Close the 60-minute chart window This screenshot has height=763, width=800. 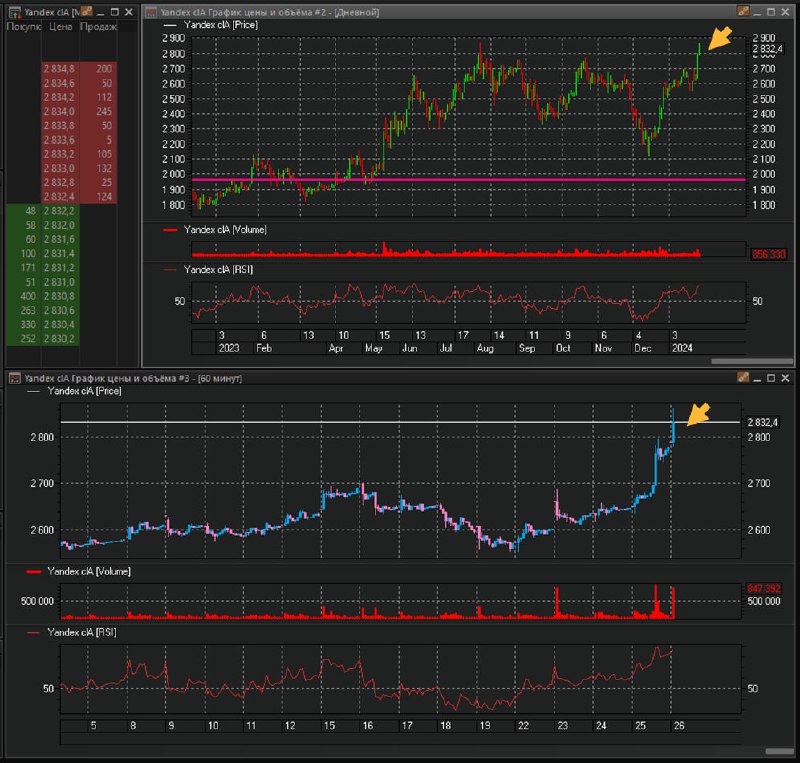coord(785,378)
